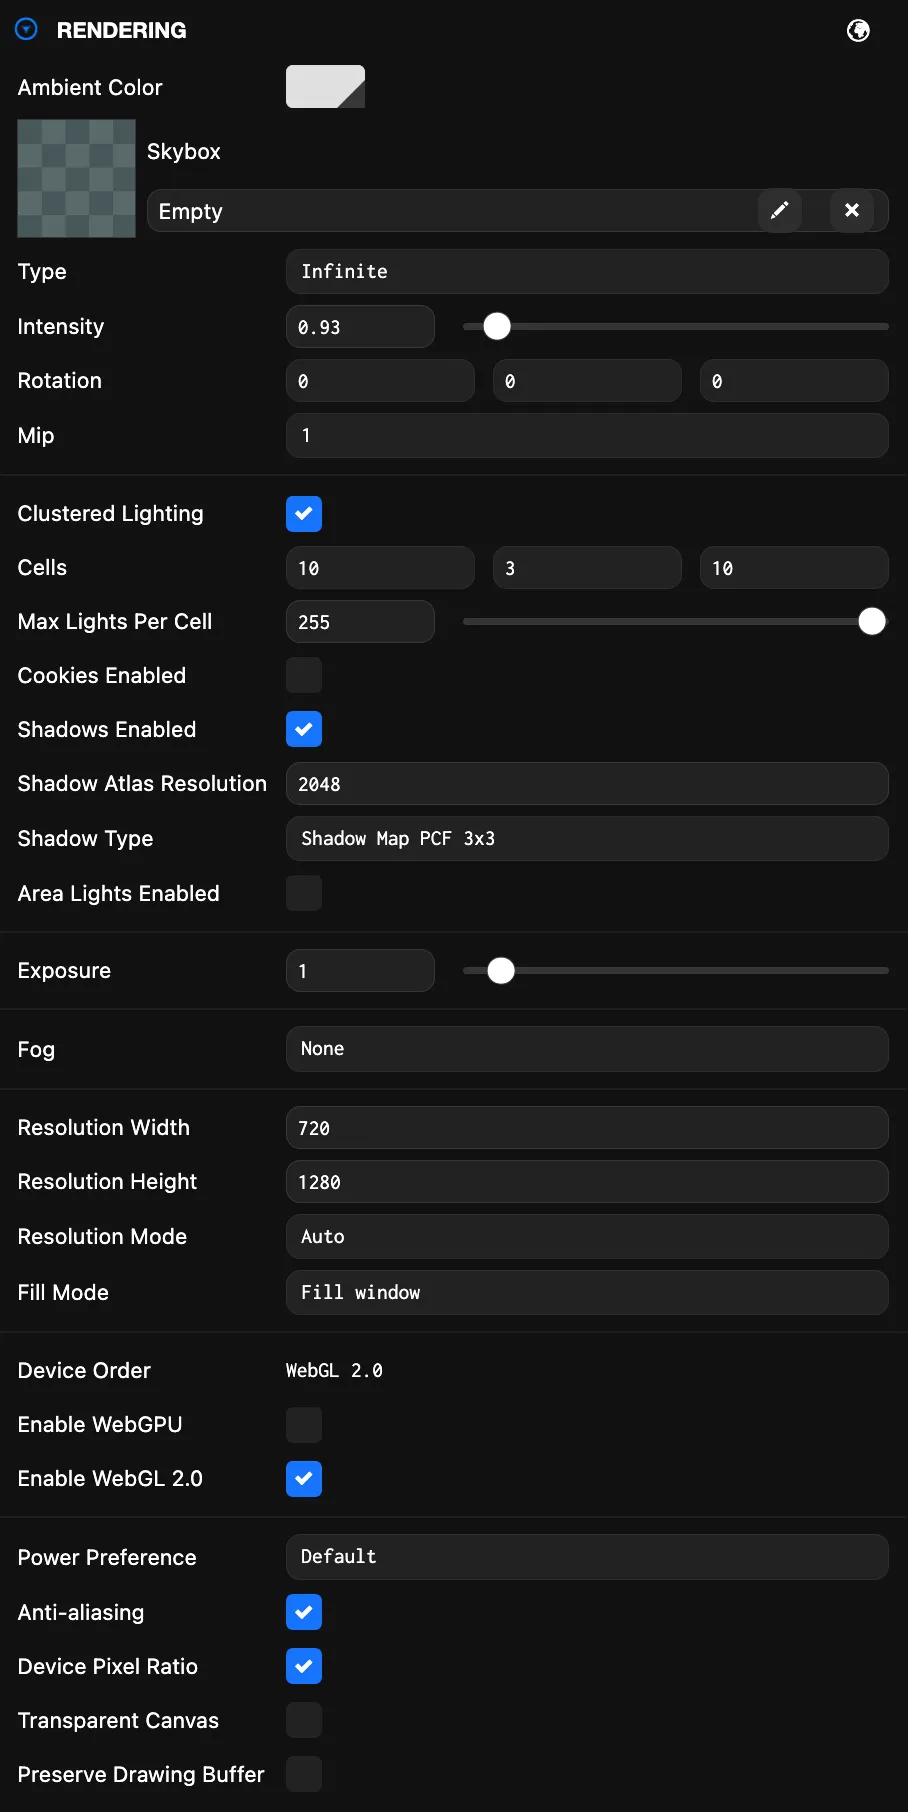Disable Anti-aliasing
Viewport: 908px width, 1812px height.
(x=304, y=1612)
